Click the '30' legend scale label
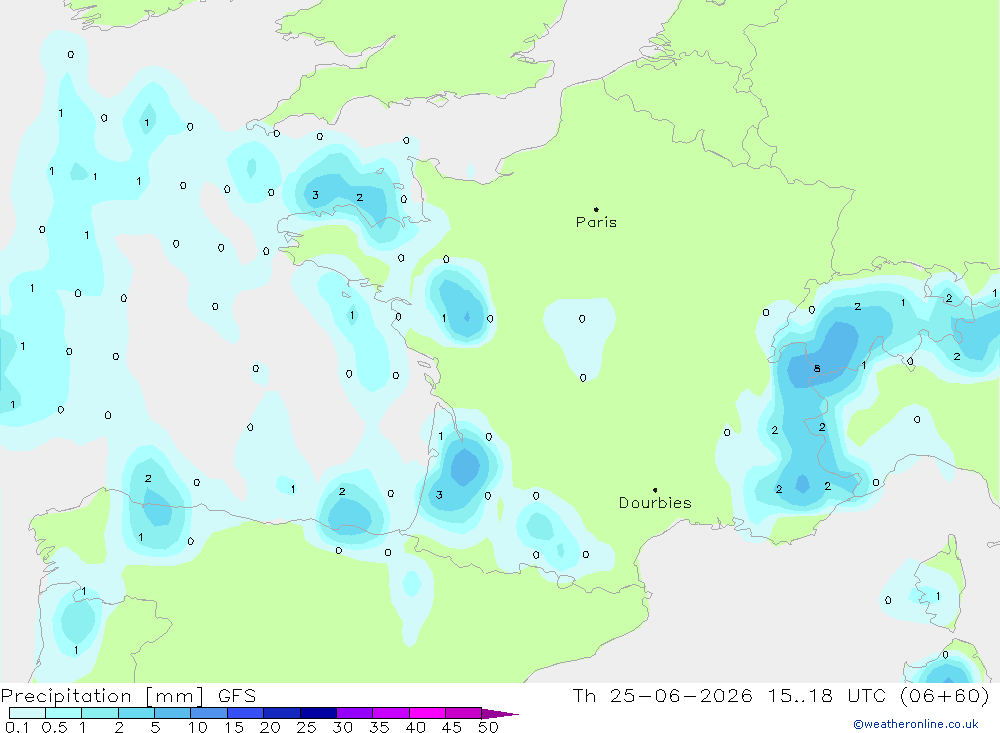The width and height of the screenshot is (1000, 733). click(342, 727)
